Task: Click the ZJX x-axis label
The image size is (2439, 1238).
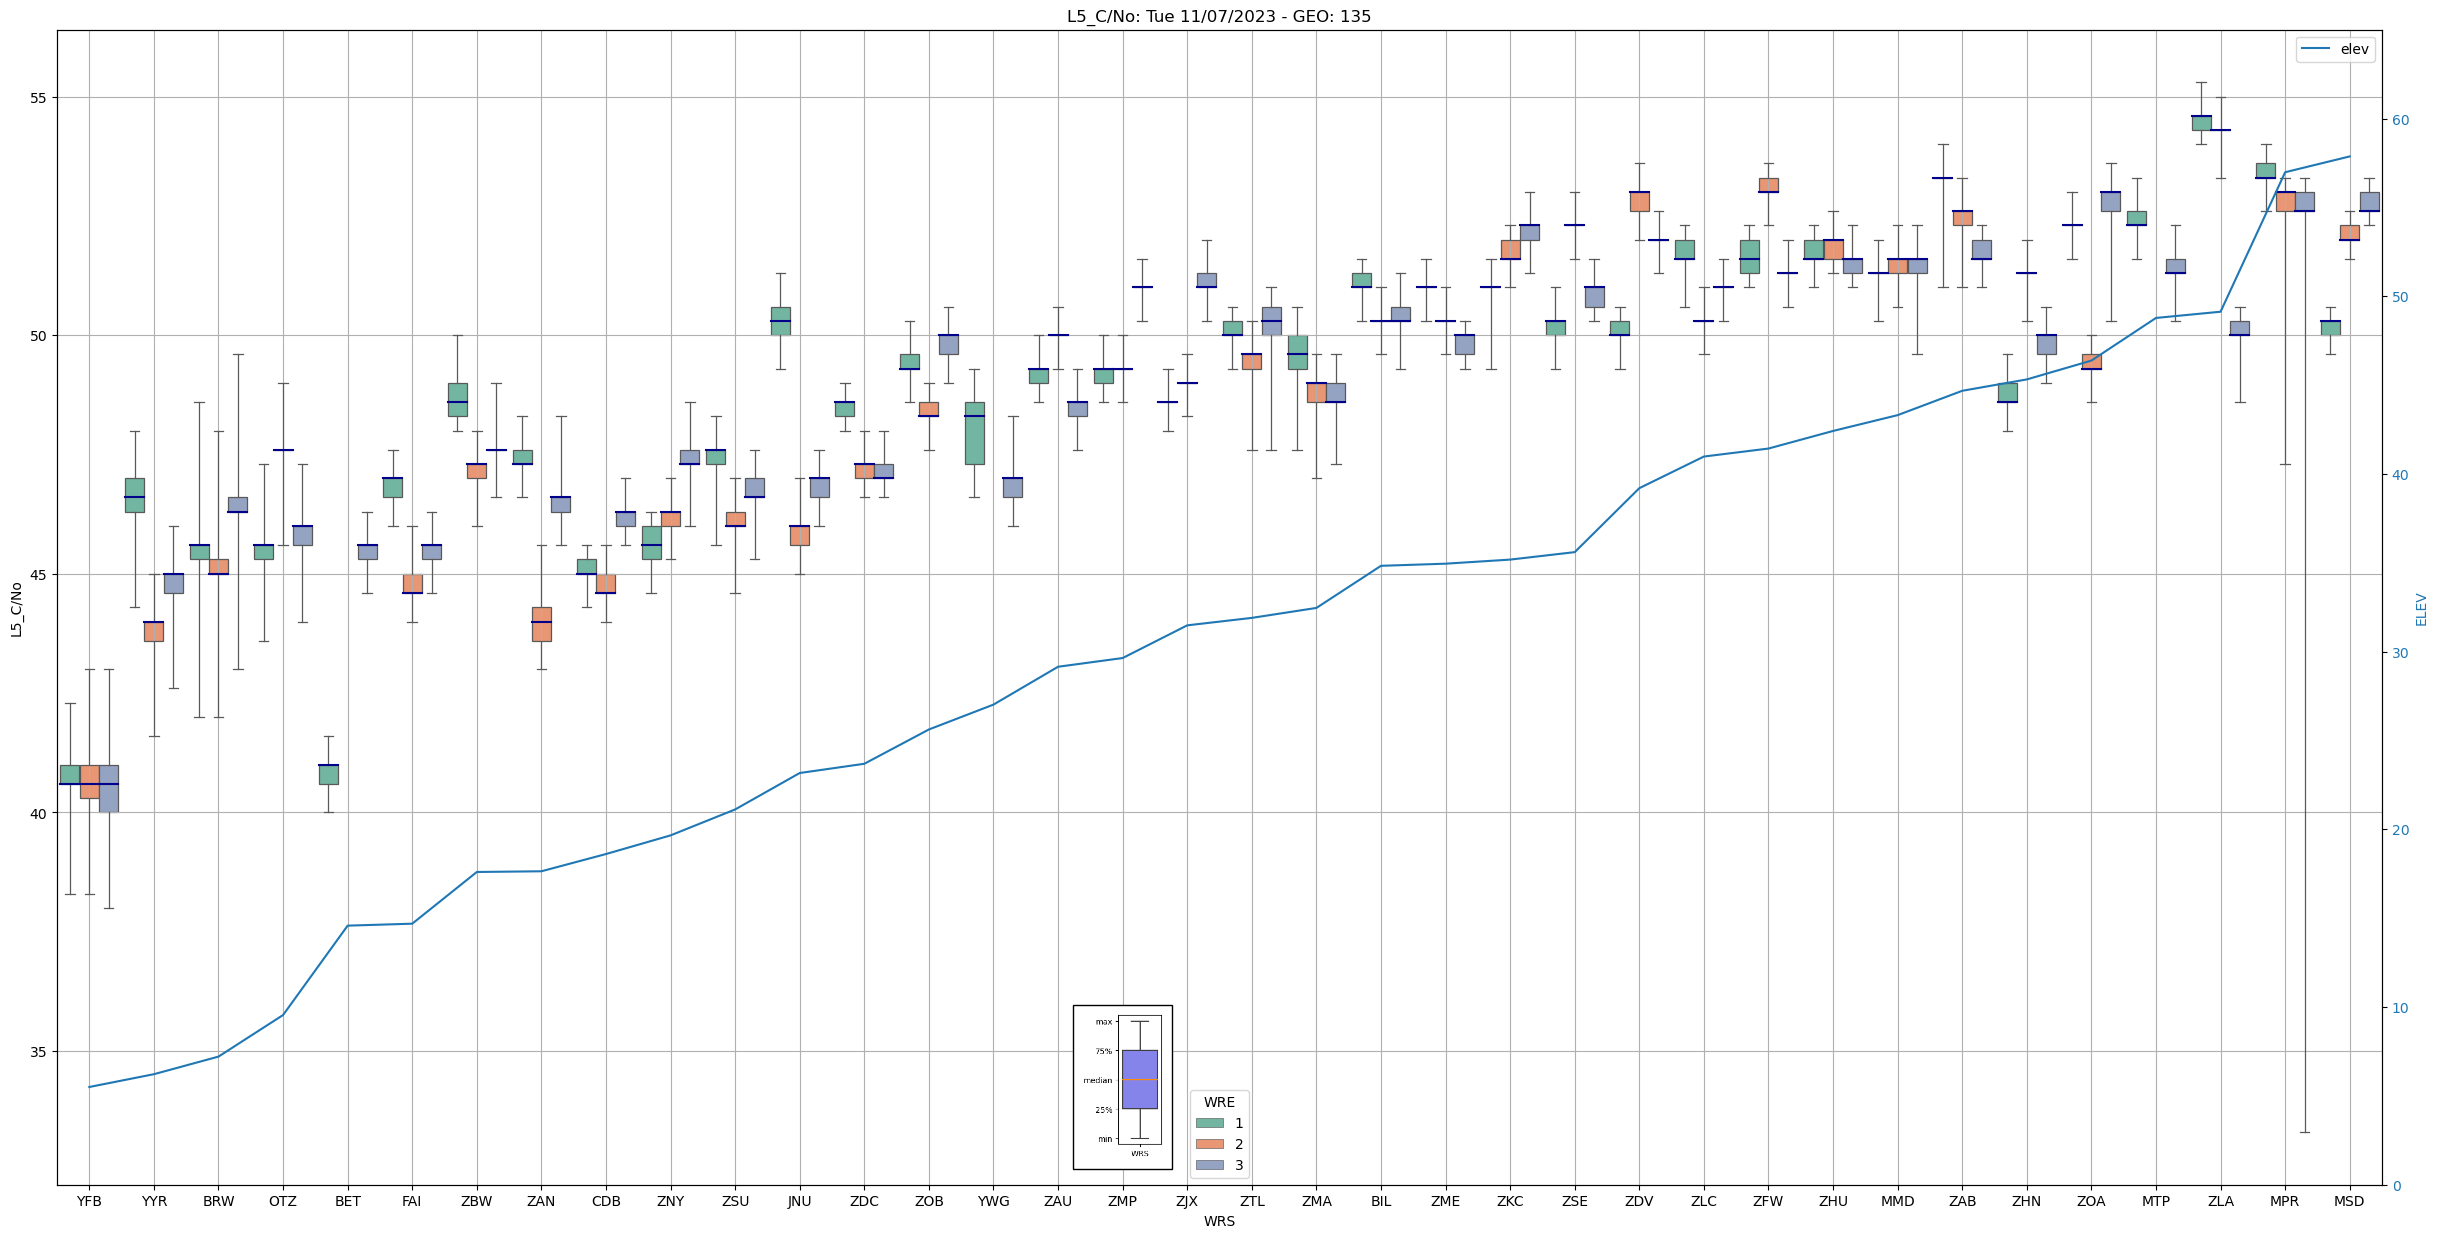Action: [1187, 1201]
